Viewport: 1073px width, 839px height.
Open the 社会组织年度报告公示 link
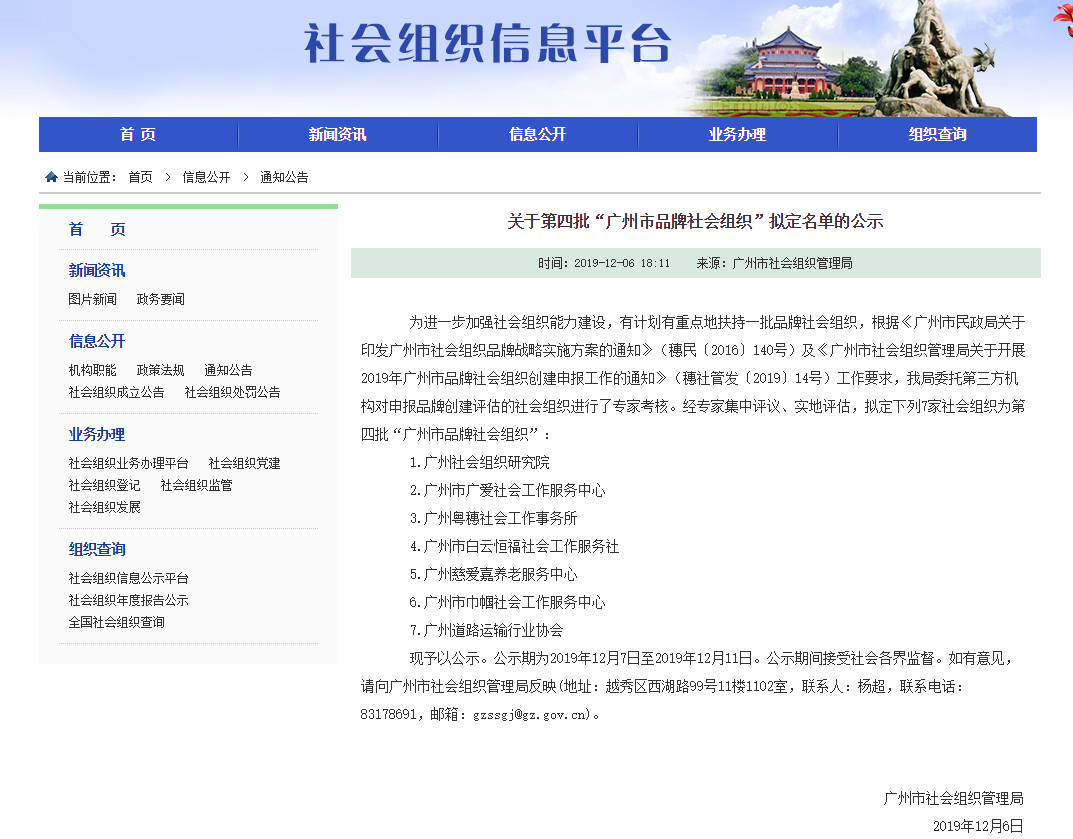pos(129,600)
